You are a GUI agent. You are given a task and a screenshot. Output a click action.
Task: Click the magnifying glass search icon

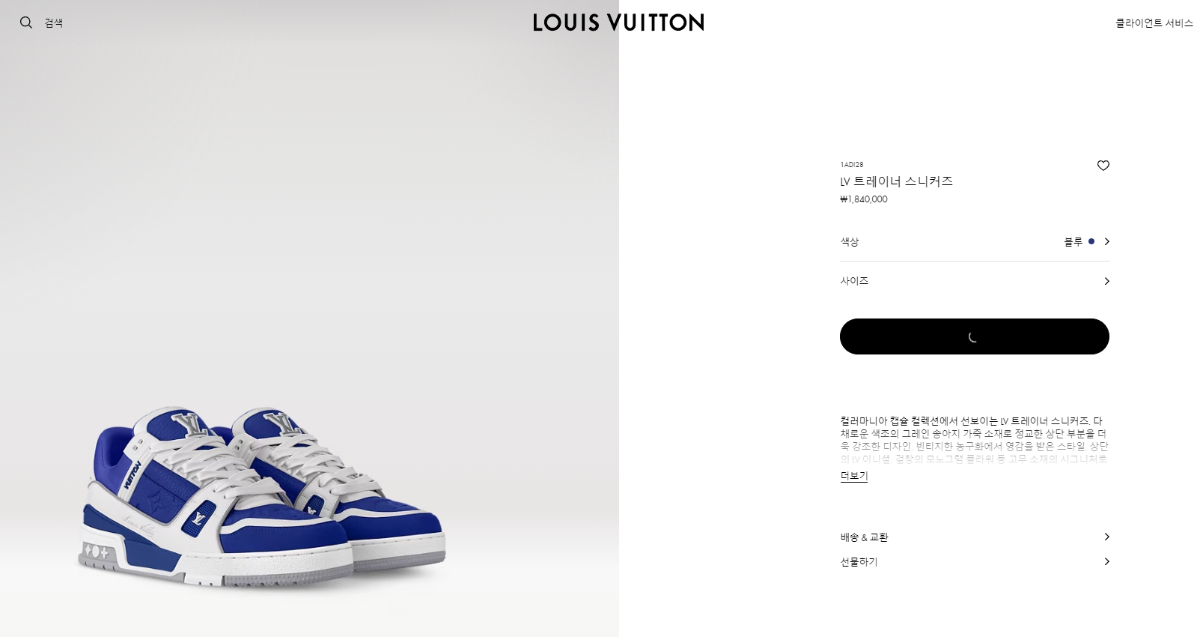click(26, 22)
